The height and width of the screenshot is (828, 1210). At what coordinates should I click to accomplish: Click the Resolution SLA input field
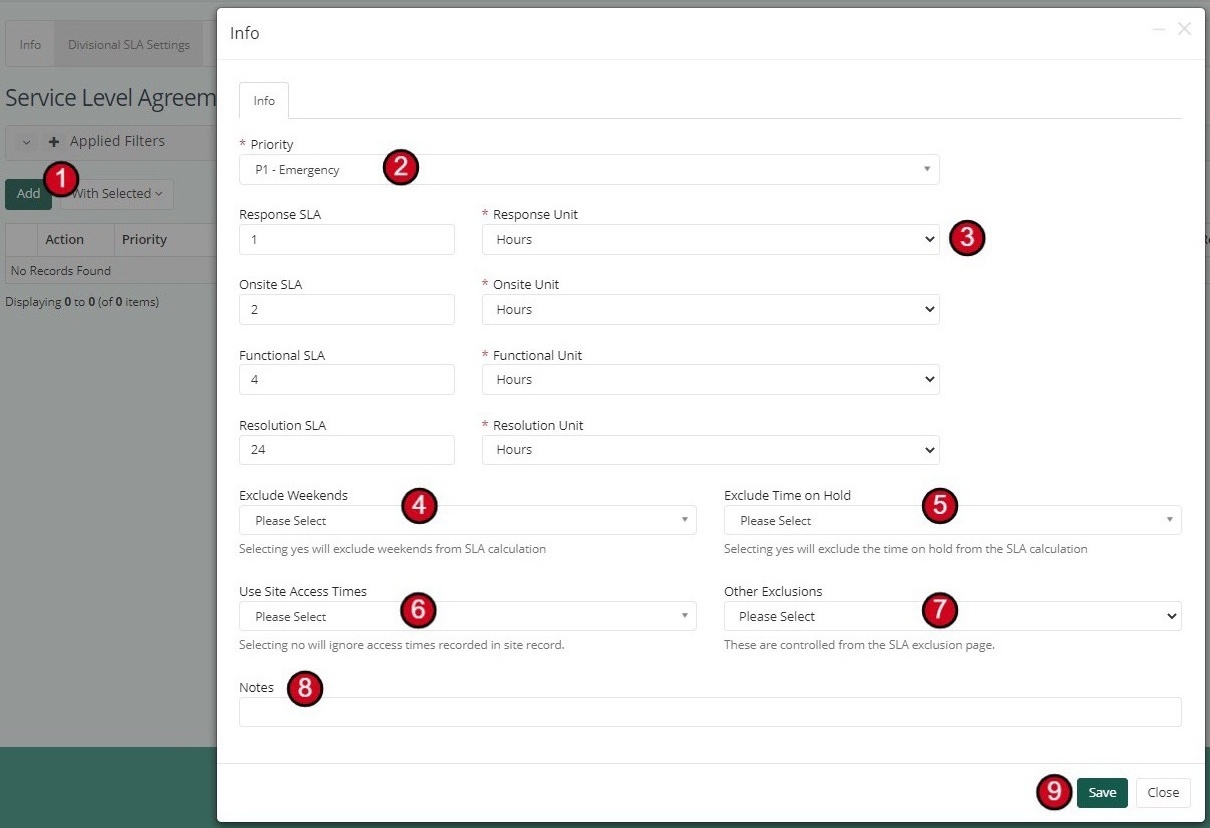(347, 450)
